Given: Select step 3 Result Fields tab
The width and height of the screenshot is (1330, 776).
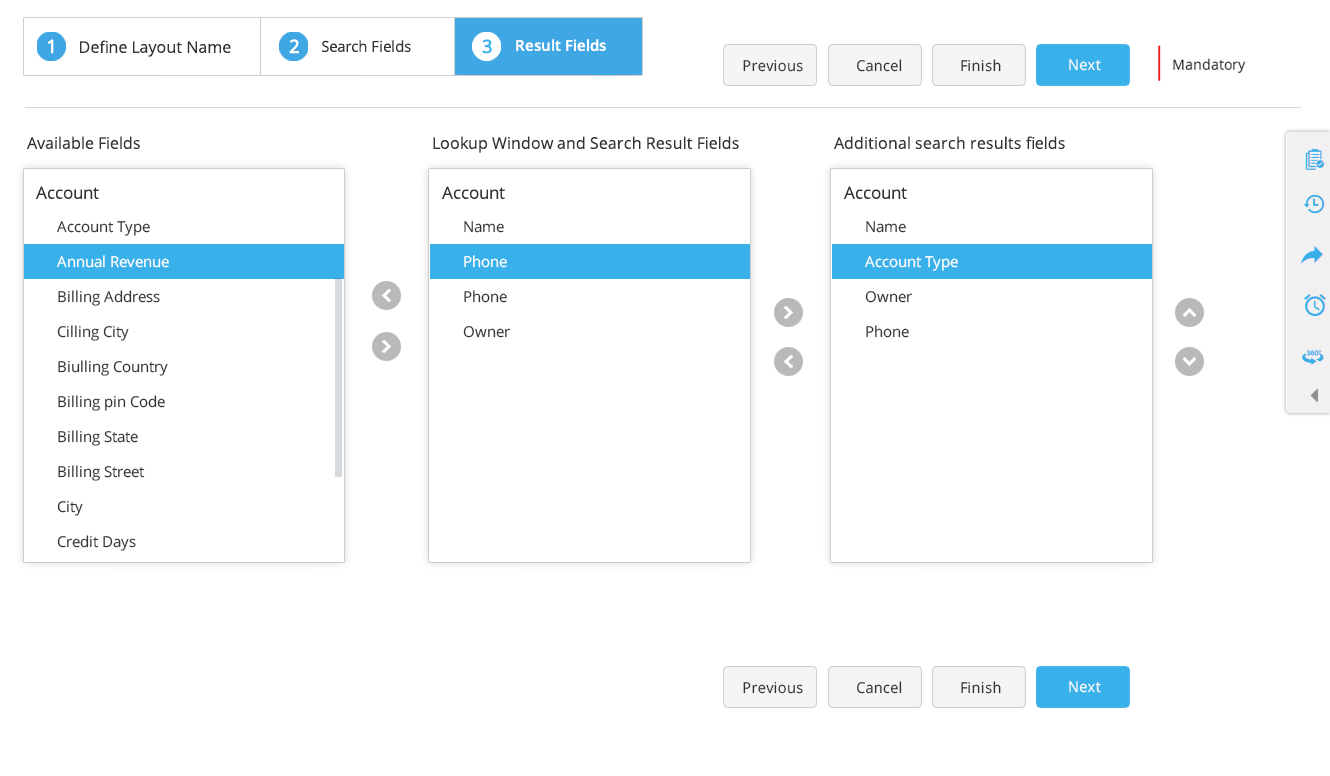Looking at the screenshot, I should [x=548, y=46].
